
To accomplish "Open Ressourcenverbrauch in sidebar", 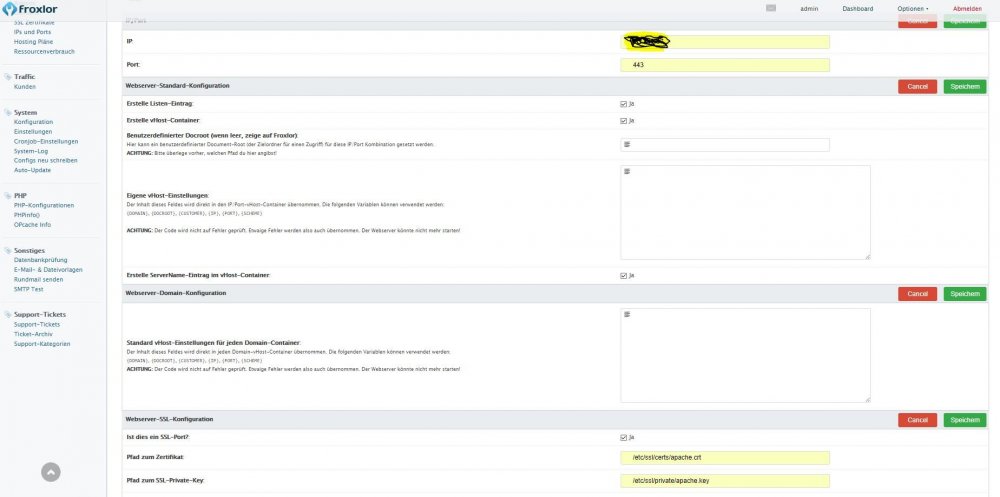I will point(44,52).
